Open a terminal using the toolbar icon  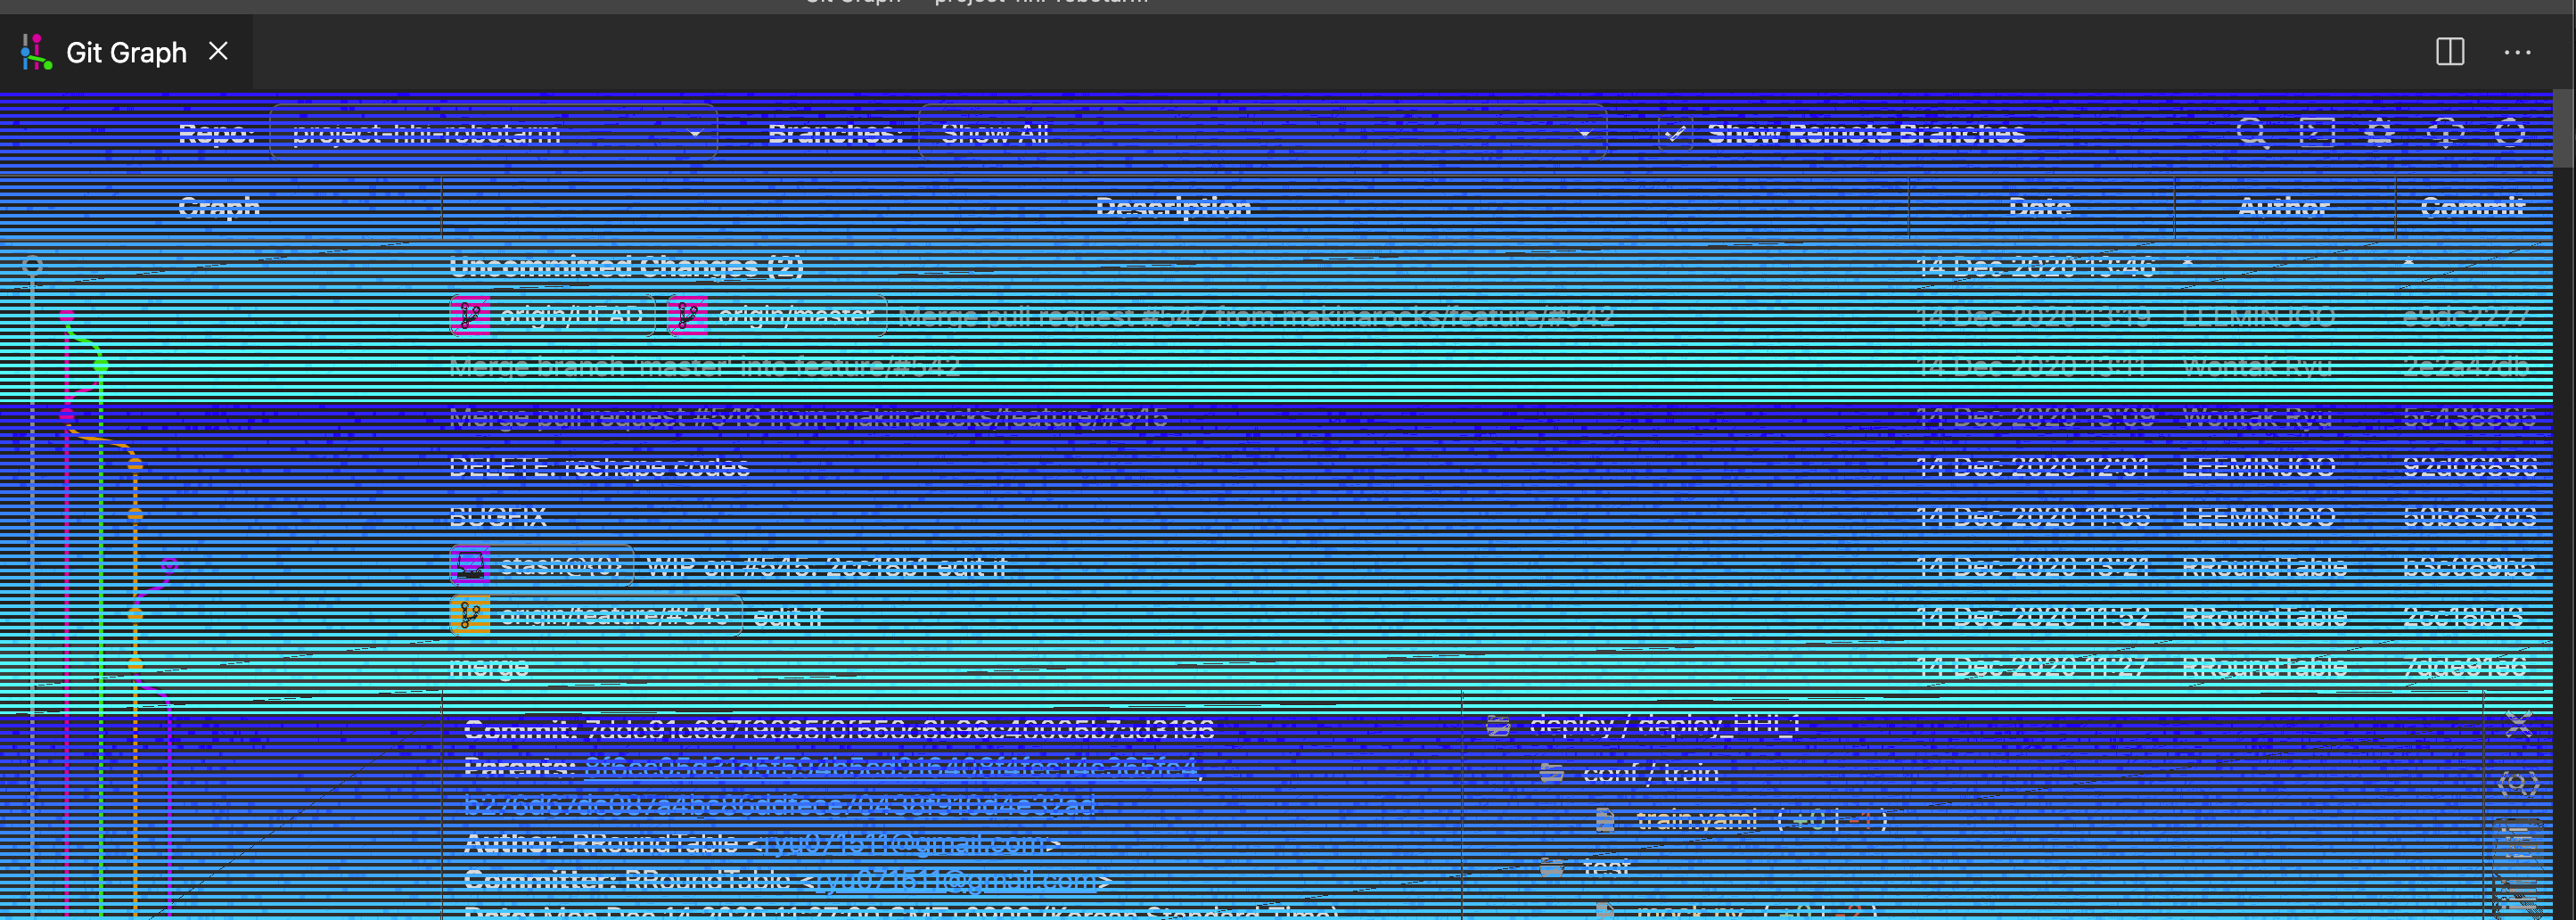2318,131
